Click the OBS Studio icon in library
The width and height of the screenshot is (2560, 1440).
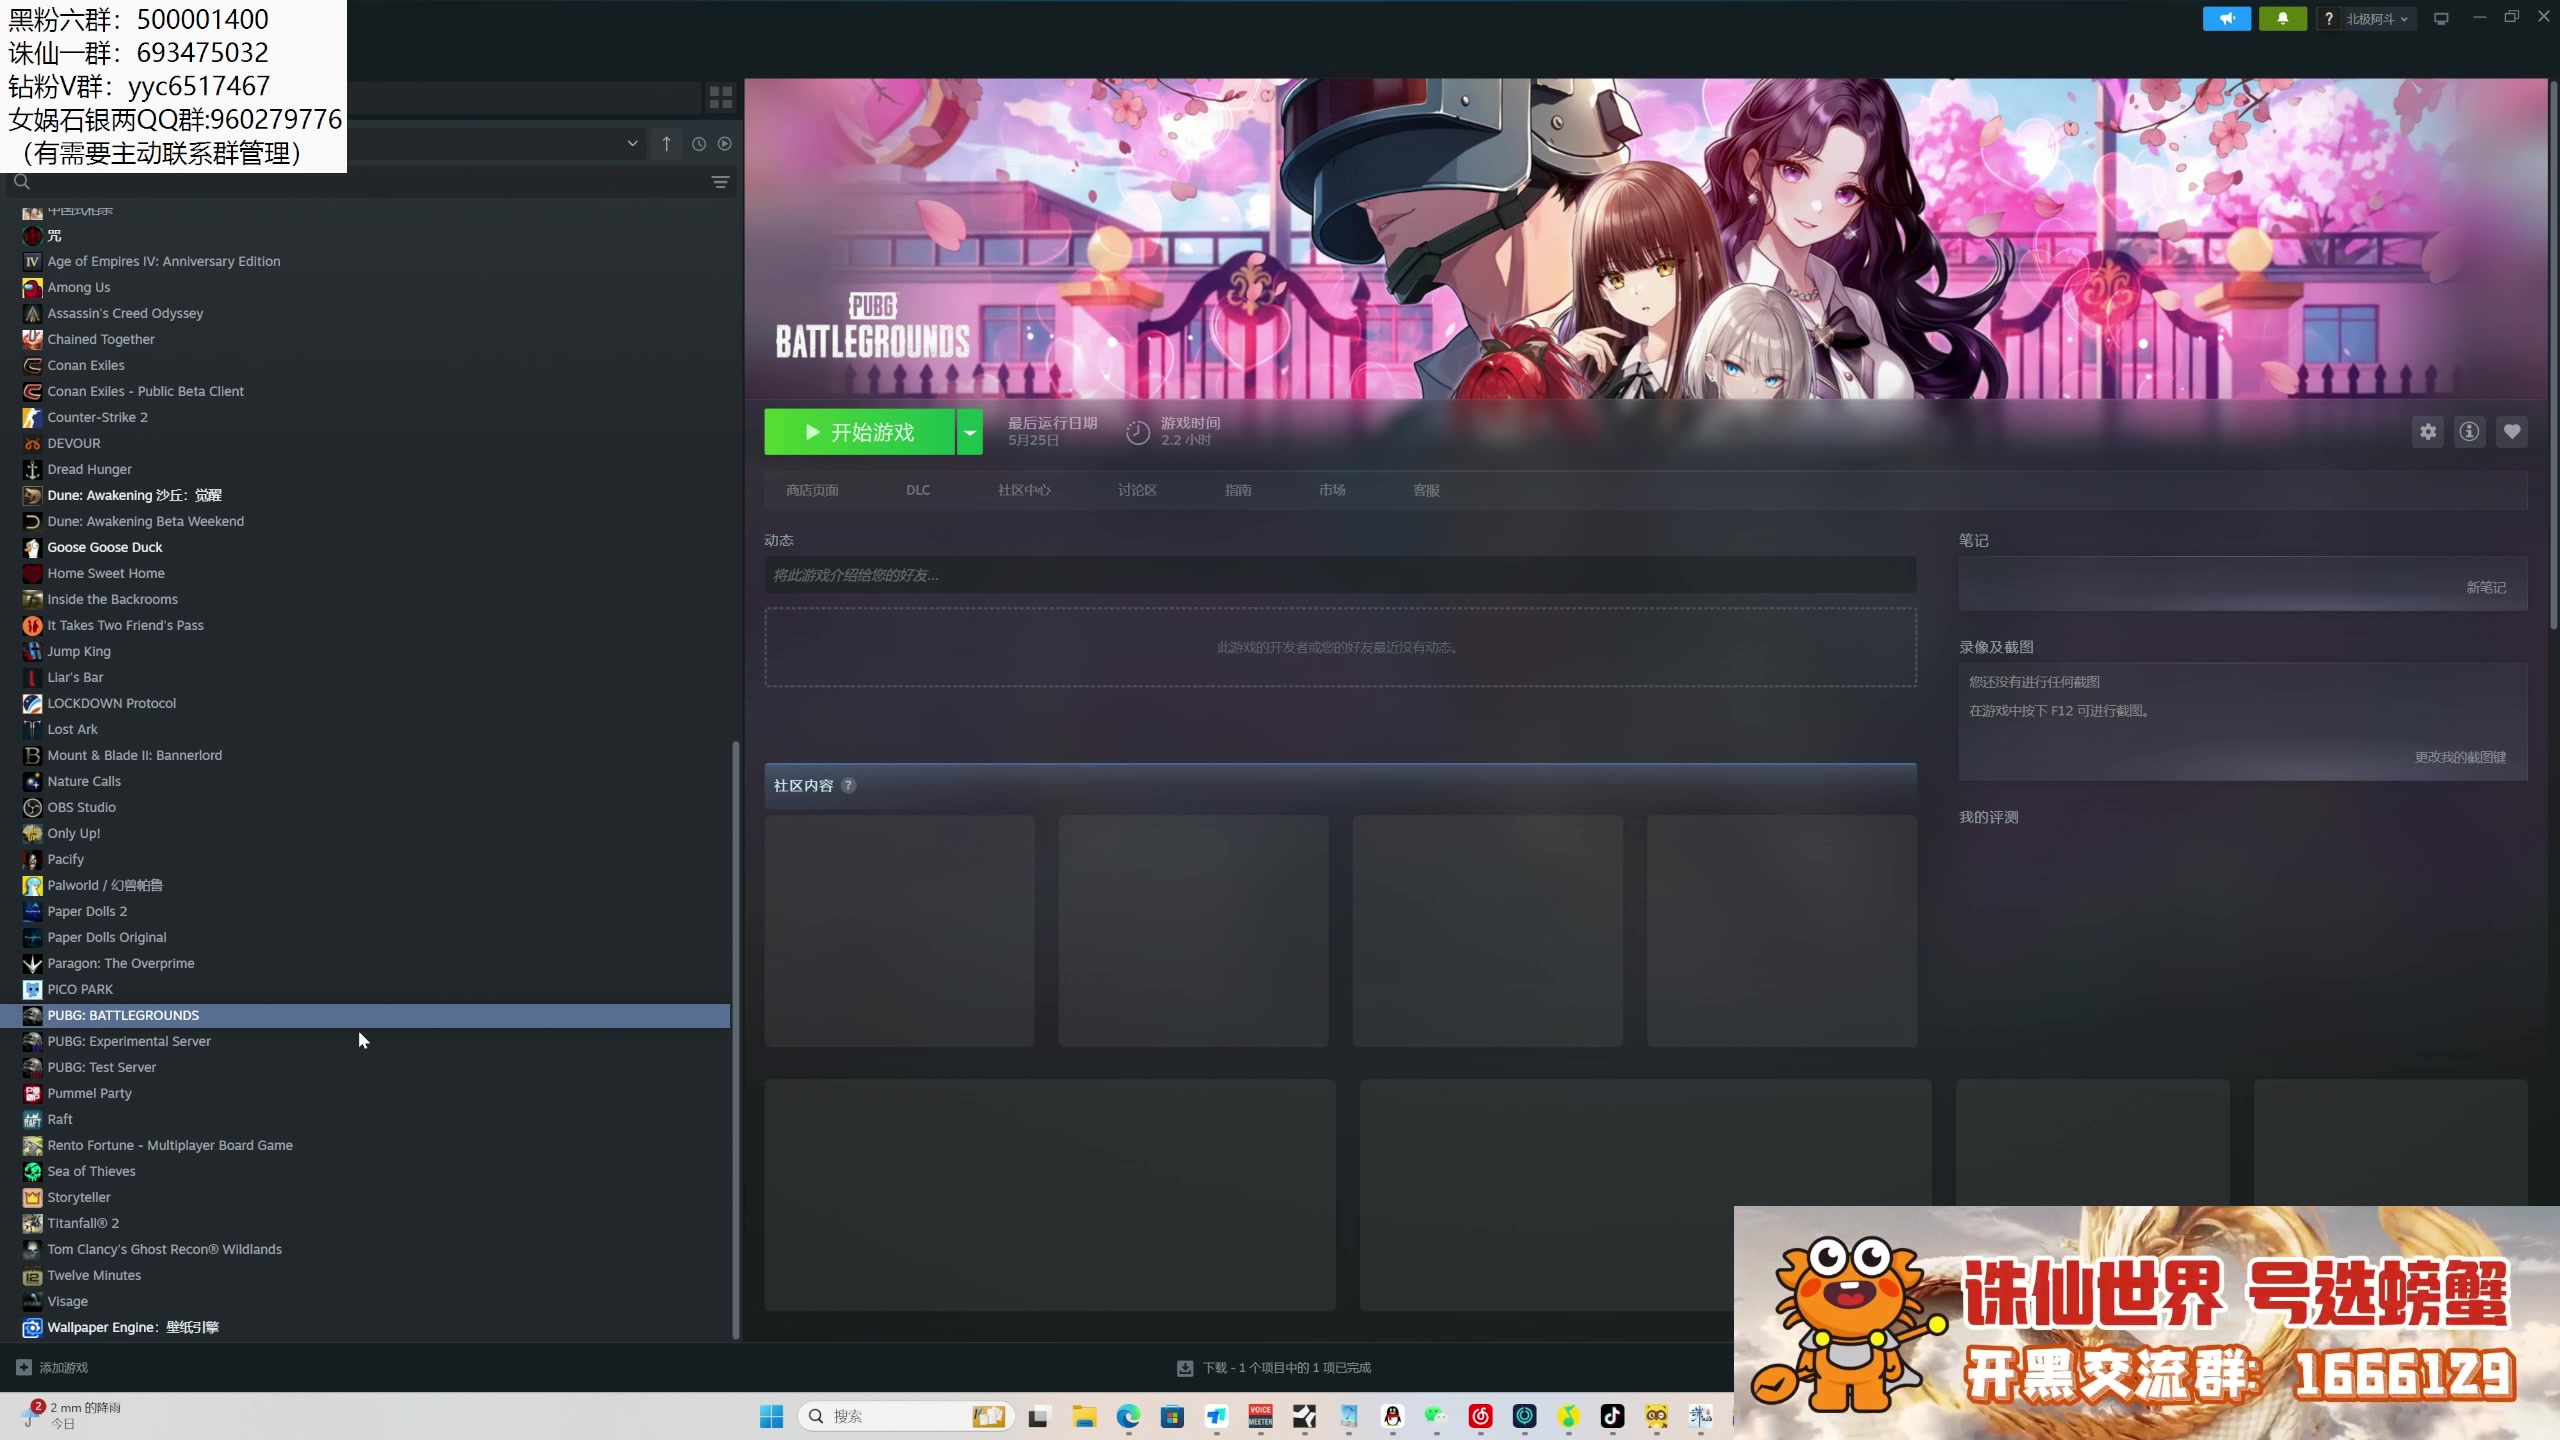[32, 807]
